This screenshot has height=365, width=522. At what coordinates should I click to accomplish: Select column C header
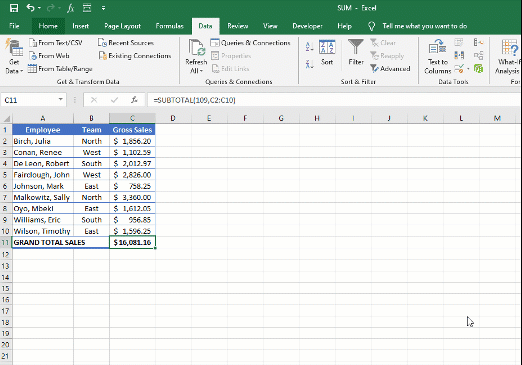[132, 118]
